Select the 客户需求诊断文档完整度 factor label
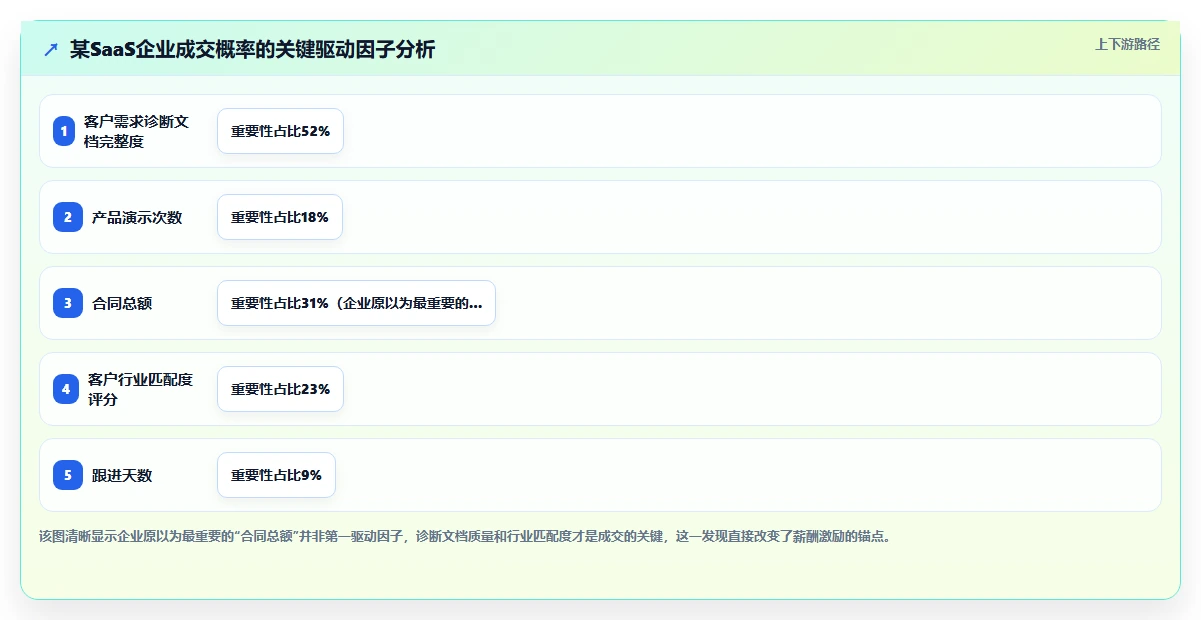Image resolution: width=1201 pixels, height=620 pixels. (x=137, y=131)
